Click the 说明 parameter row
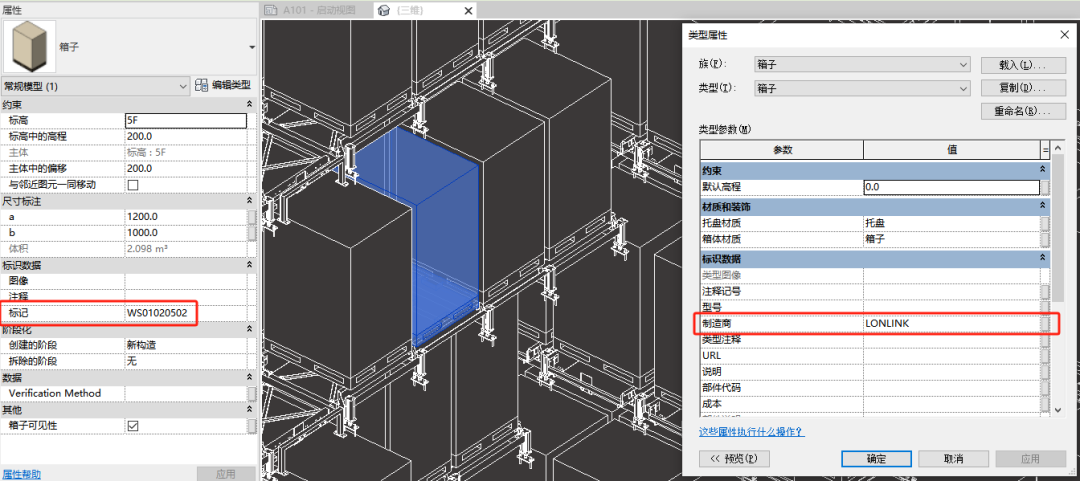Image resolution: width=1080 pixels, height=481 pixels. point(875,371)
